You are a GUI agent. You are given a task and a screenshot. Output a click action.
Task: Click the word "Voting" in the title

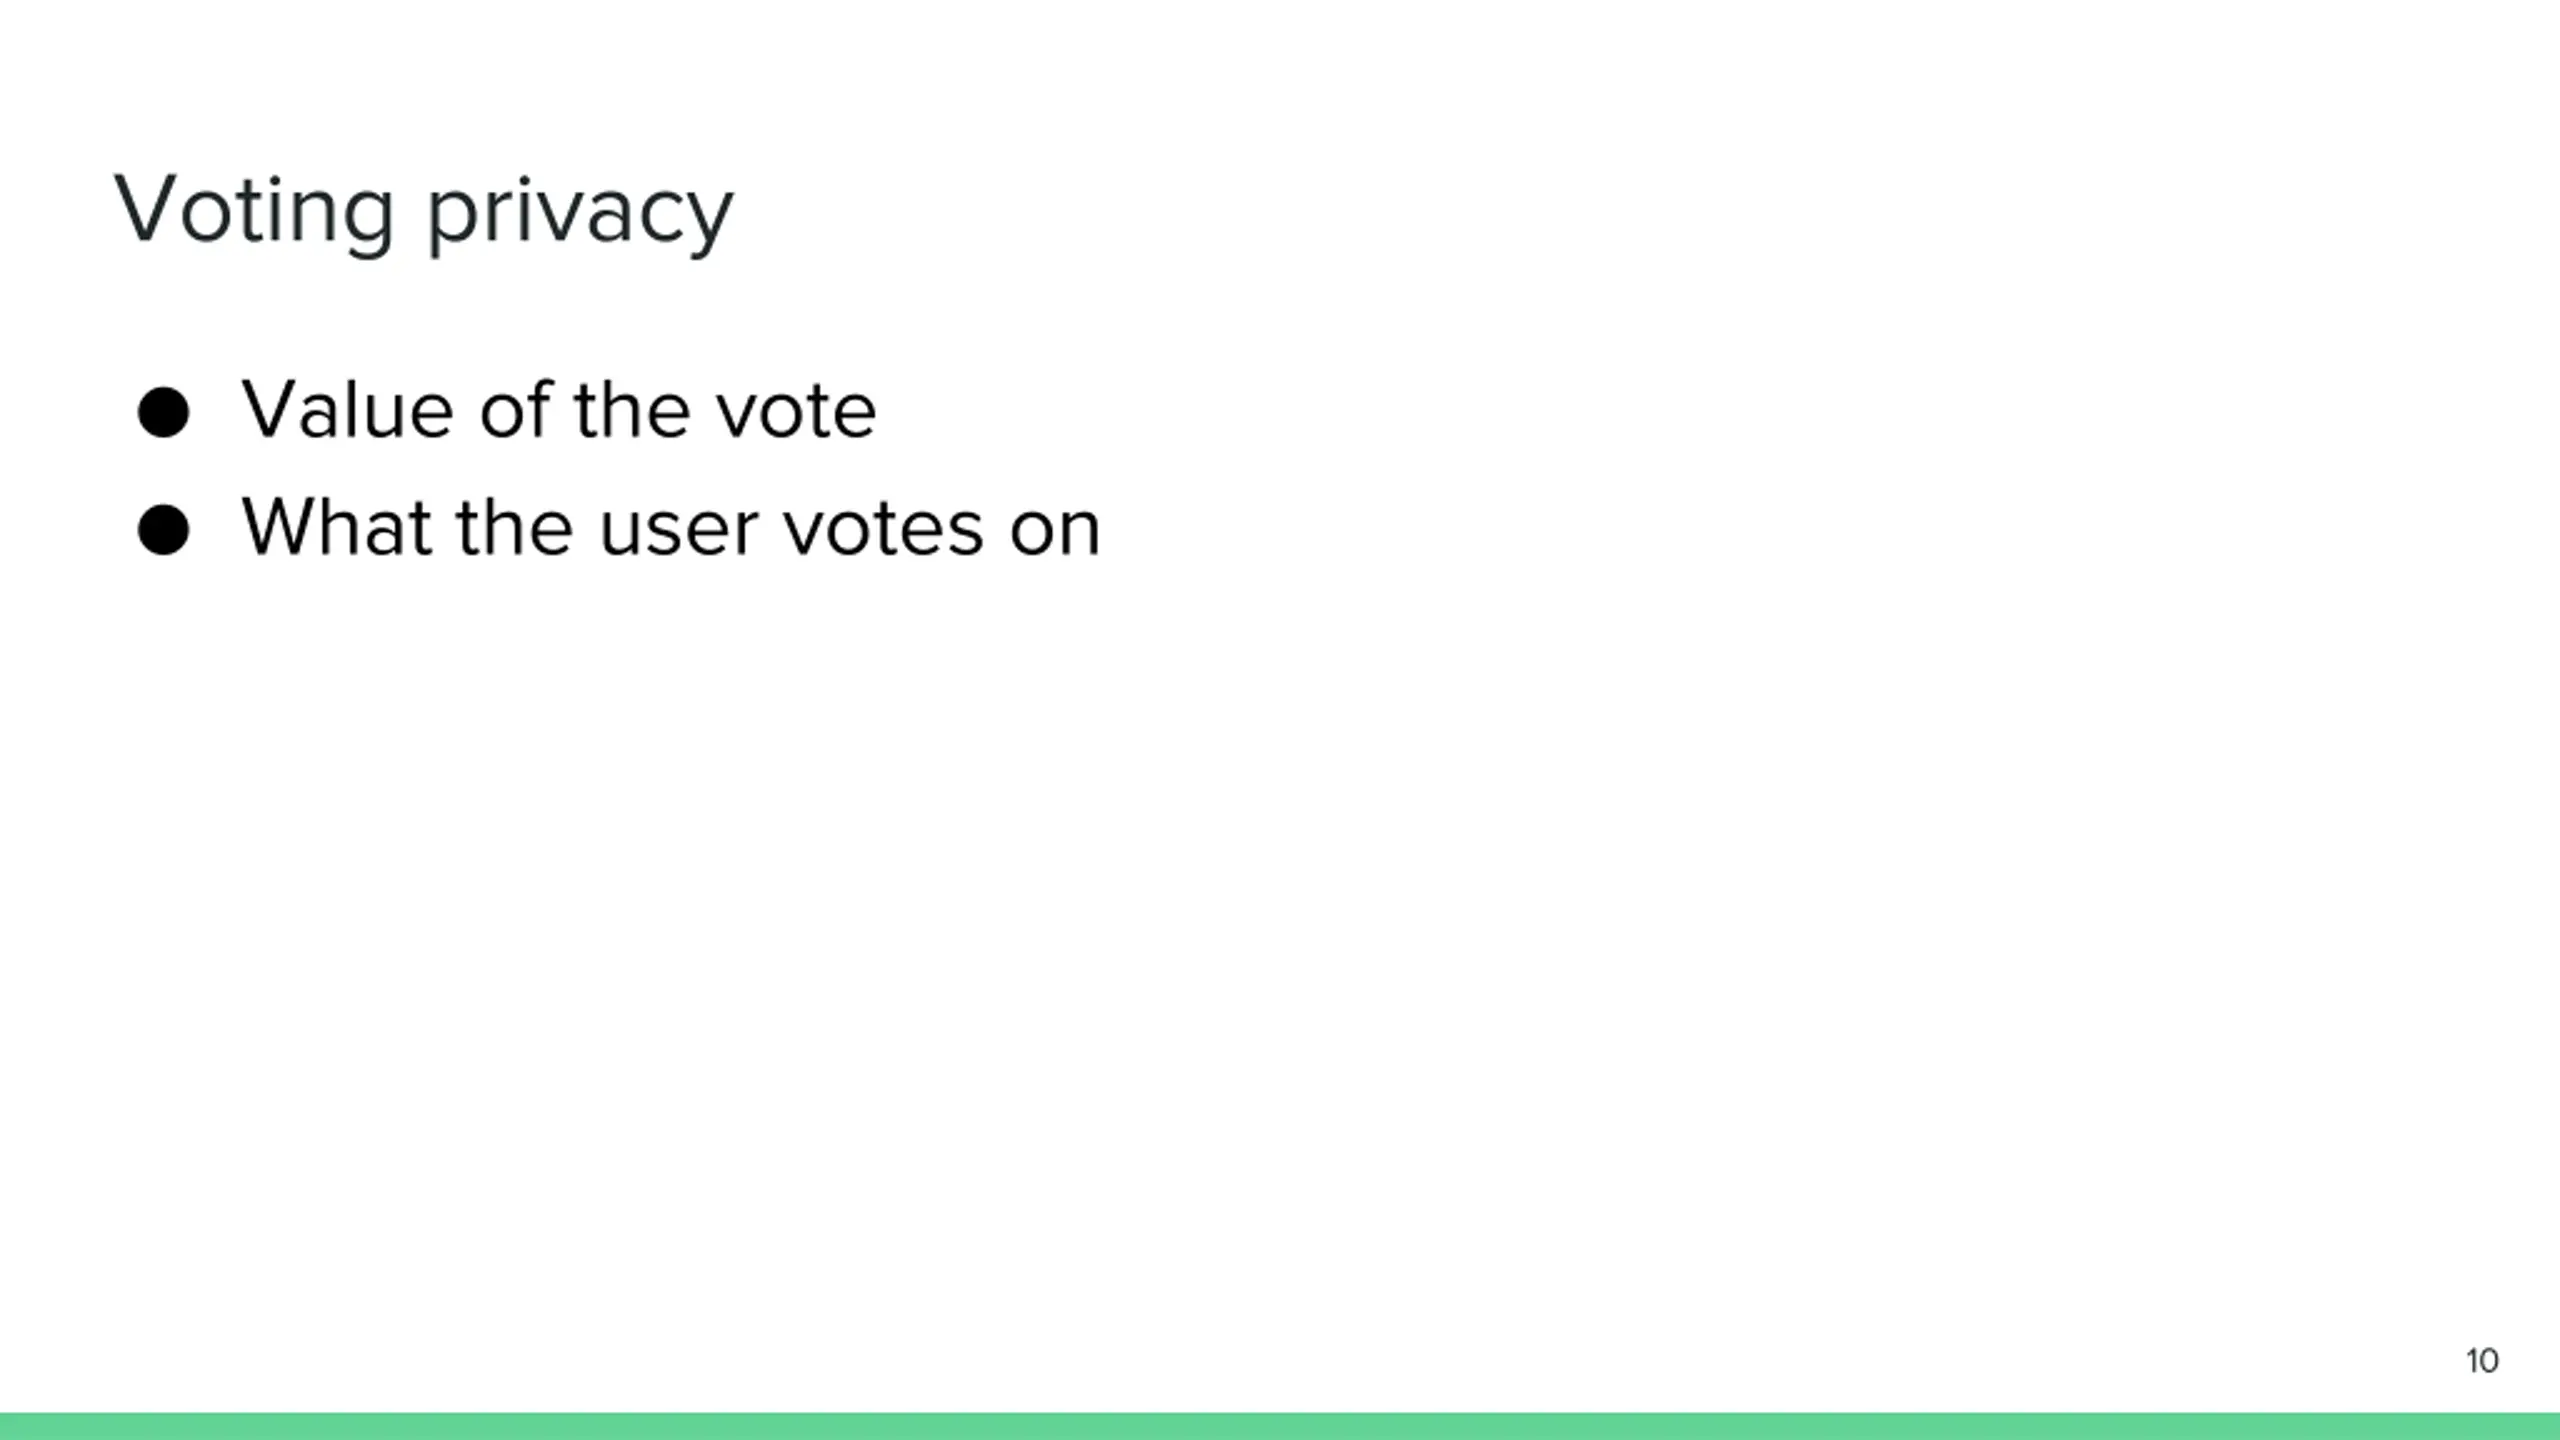(254, 211)
